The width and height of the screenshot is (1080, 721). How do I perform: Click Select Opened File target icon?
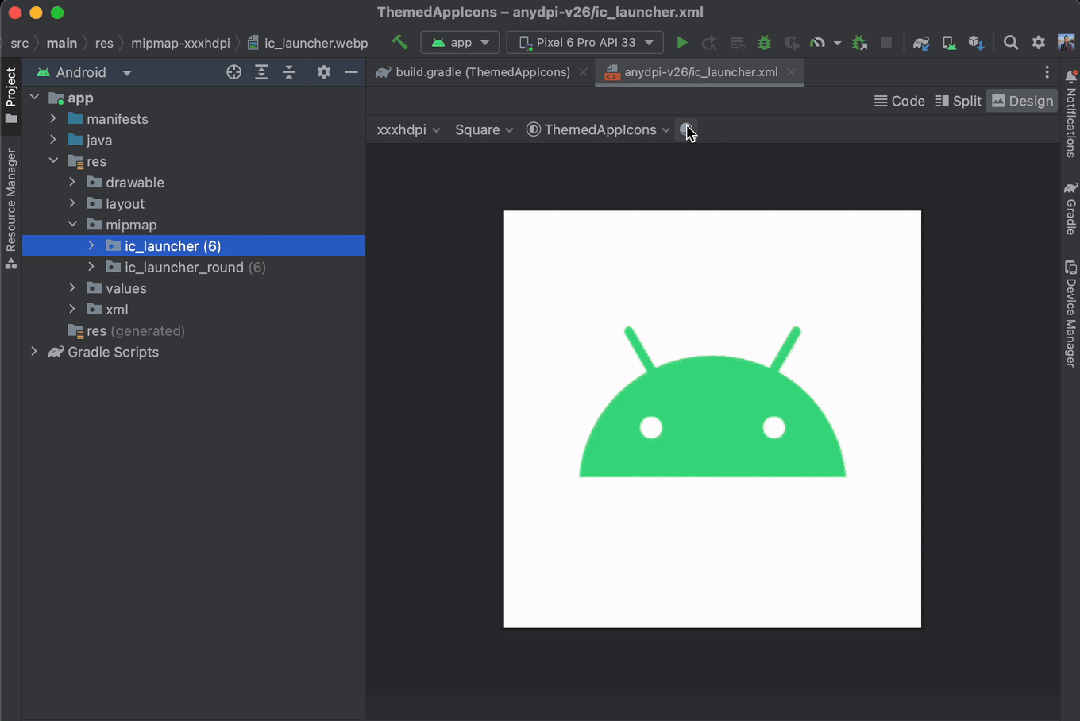pyautogui.click(x=233, y=72)
